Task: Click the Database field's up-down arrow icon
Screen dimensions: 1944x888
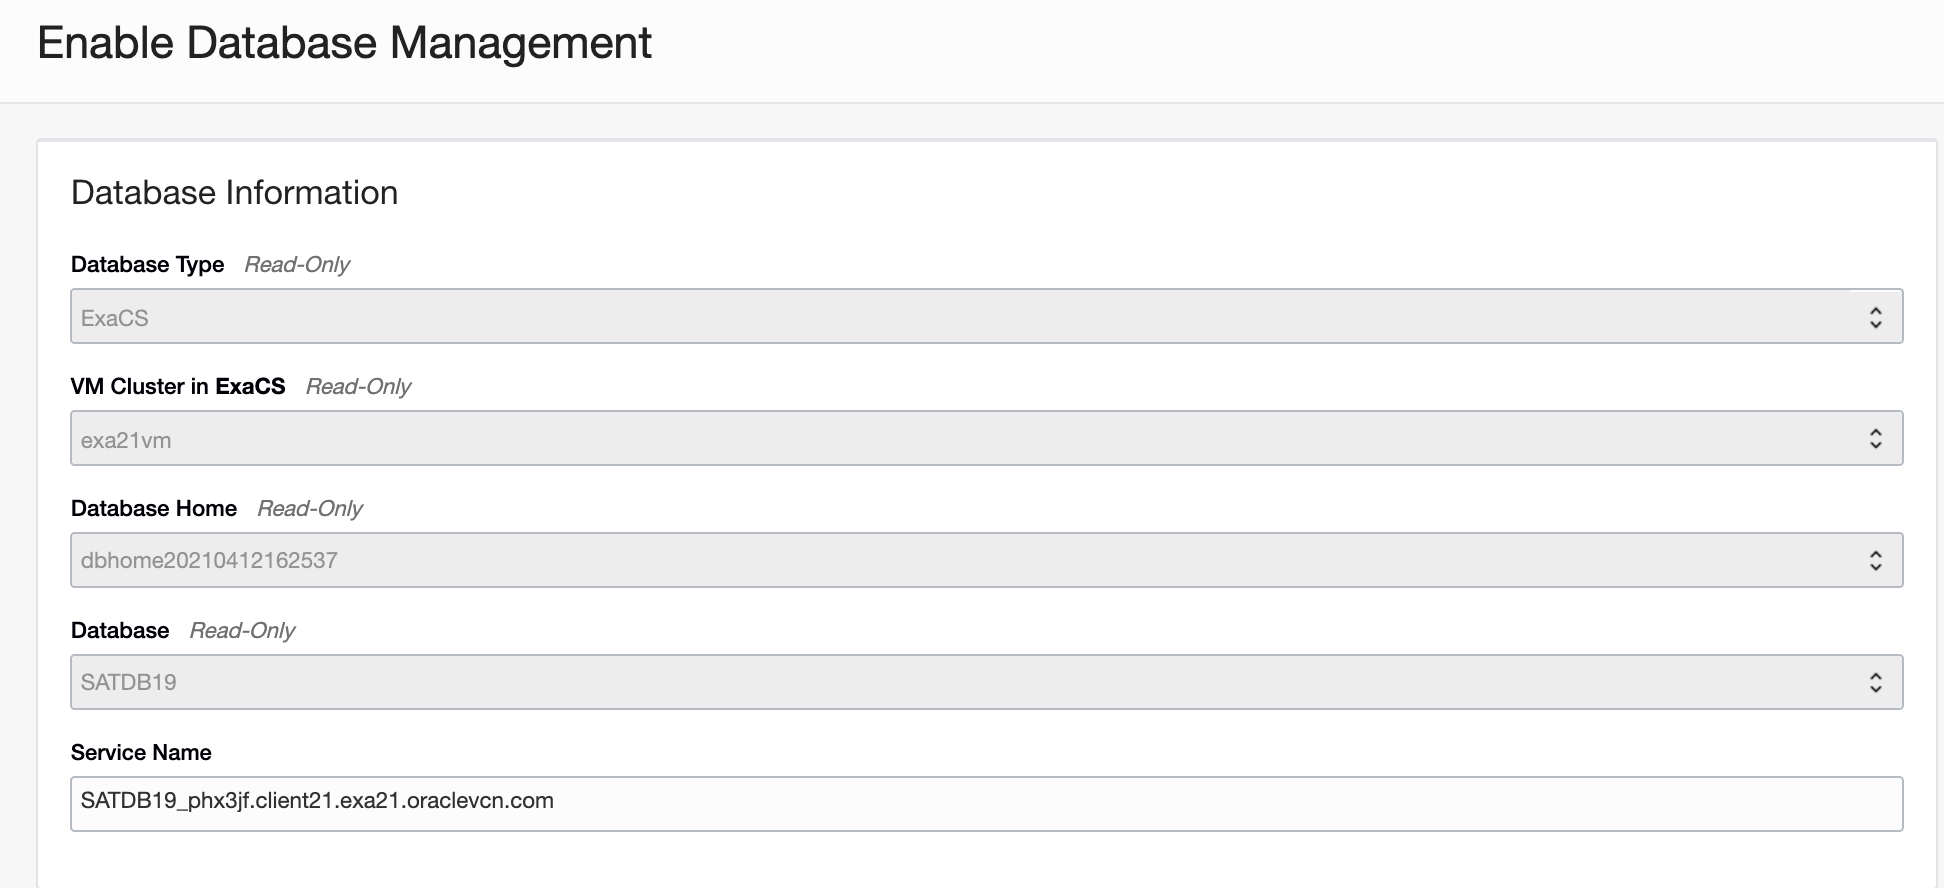Action: click(x=1875, y=683)
